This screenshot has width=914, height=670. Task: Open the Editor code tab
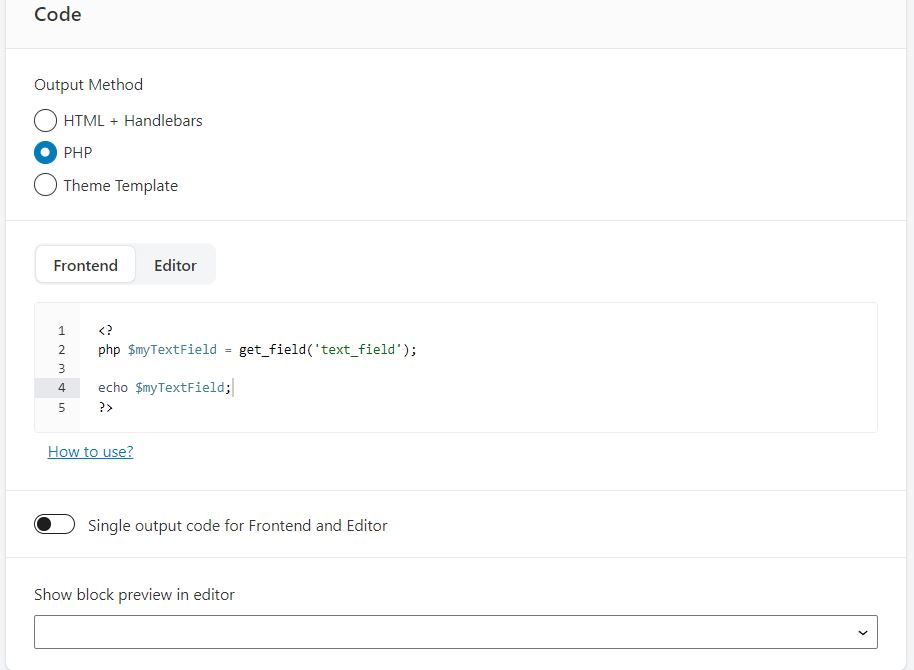click(175, 265)
